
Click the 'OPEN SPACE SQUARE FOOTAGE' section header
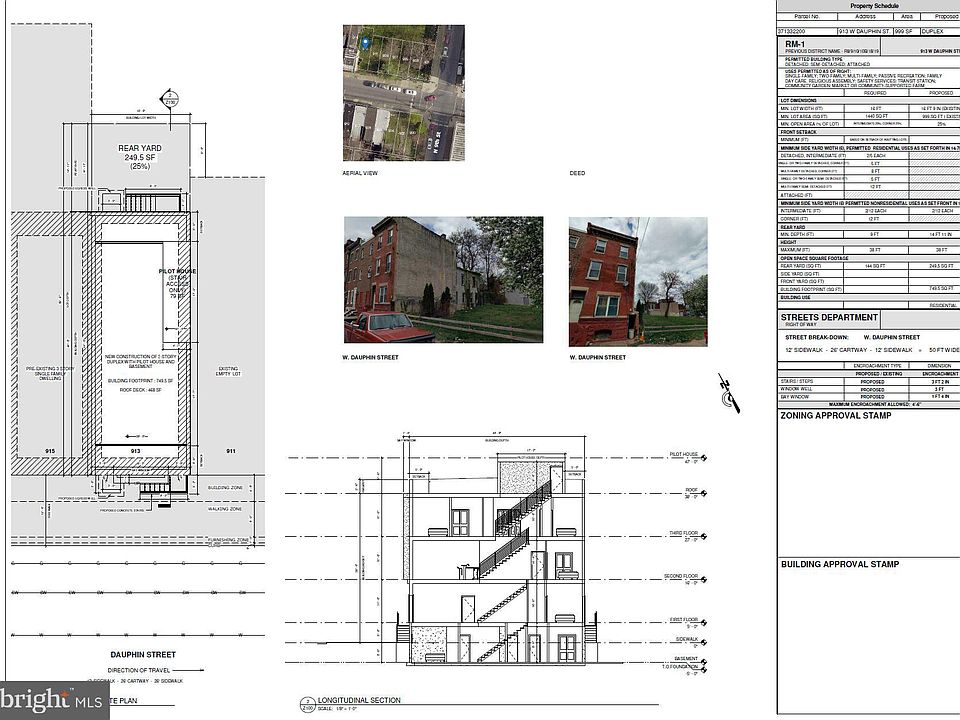814,258
